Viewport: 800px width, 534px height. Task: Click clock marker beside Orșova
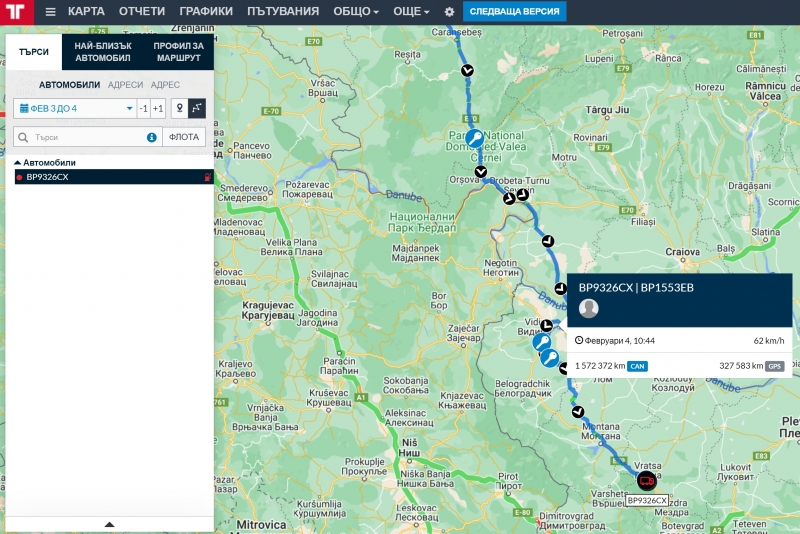coord(481,172)
